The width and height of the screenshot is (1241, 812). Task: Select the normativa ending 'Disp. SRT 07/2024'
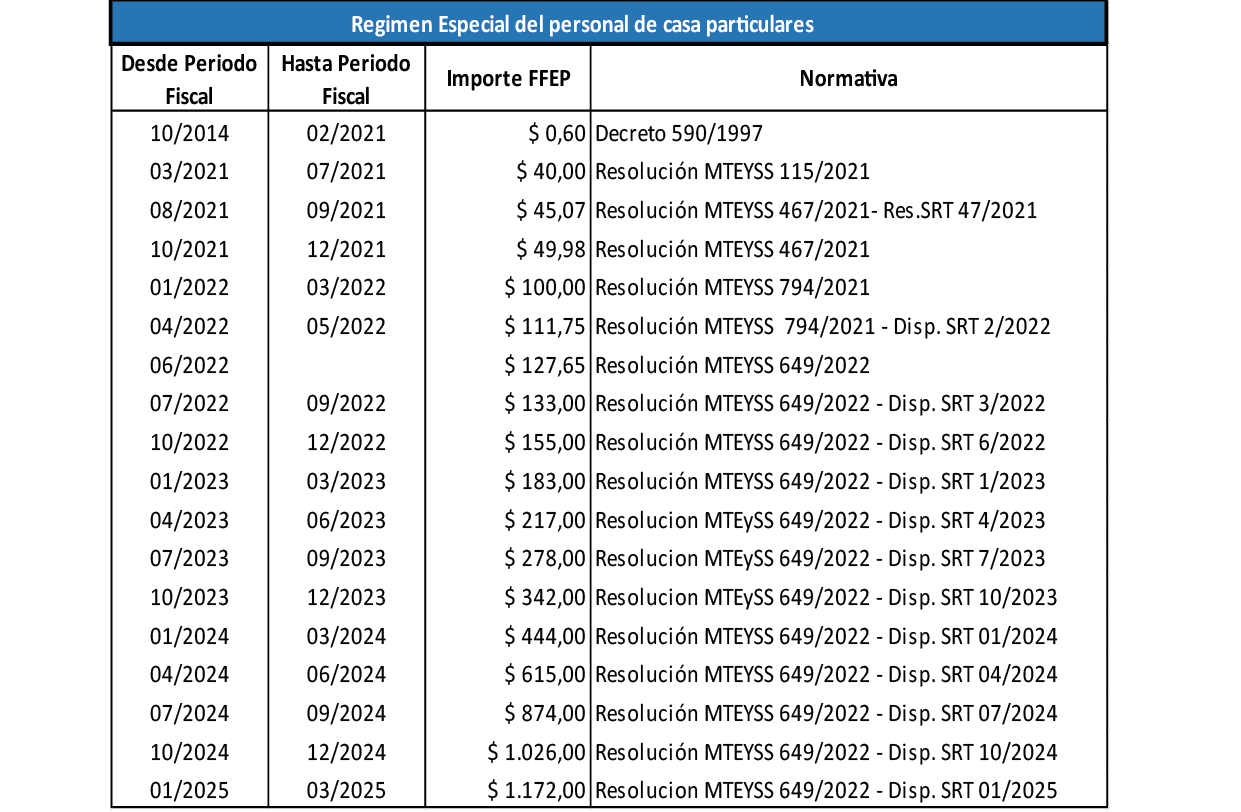click(826, 713)
